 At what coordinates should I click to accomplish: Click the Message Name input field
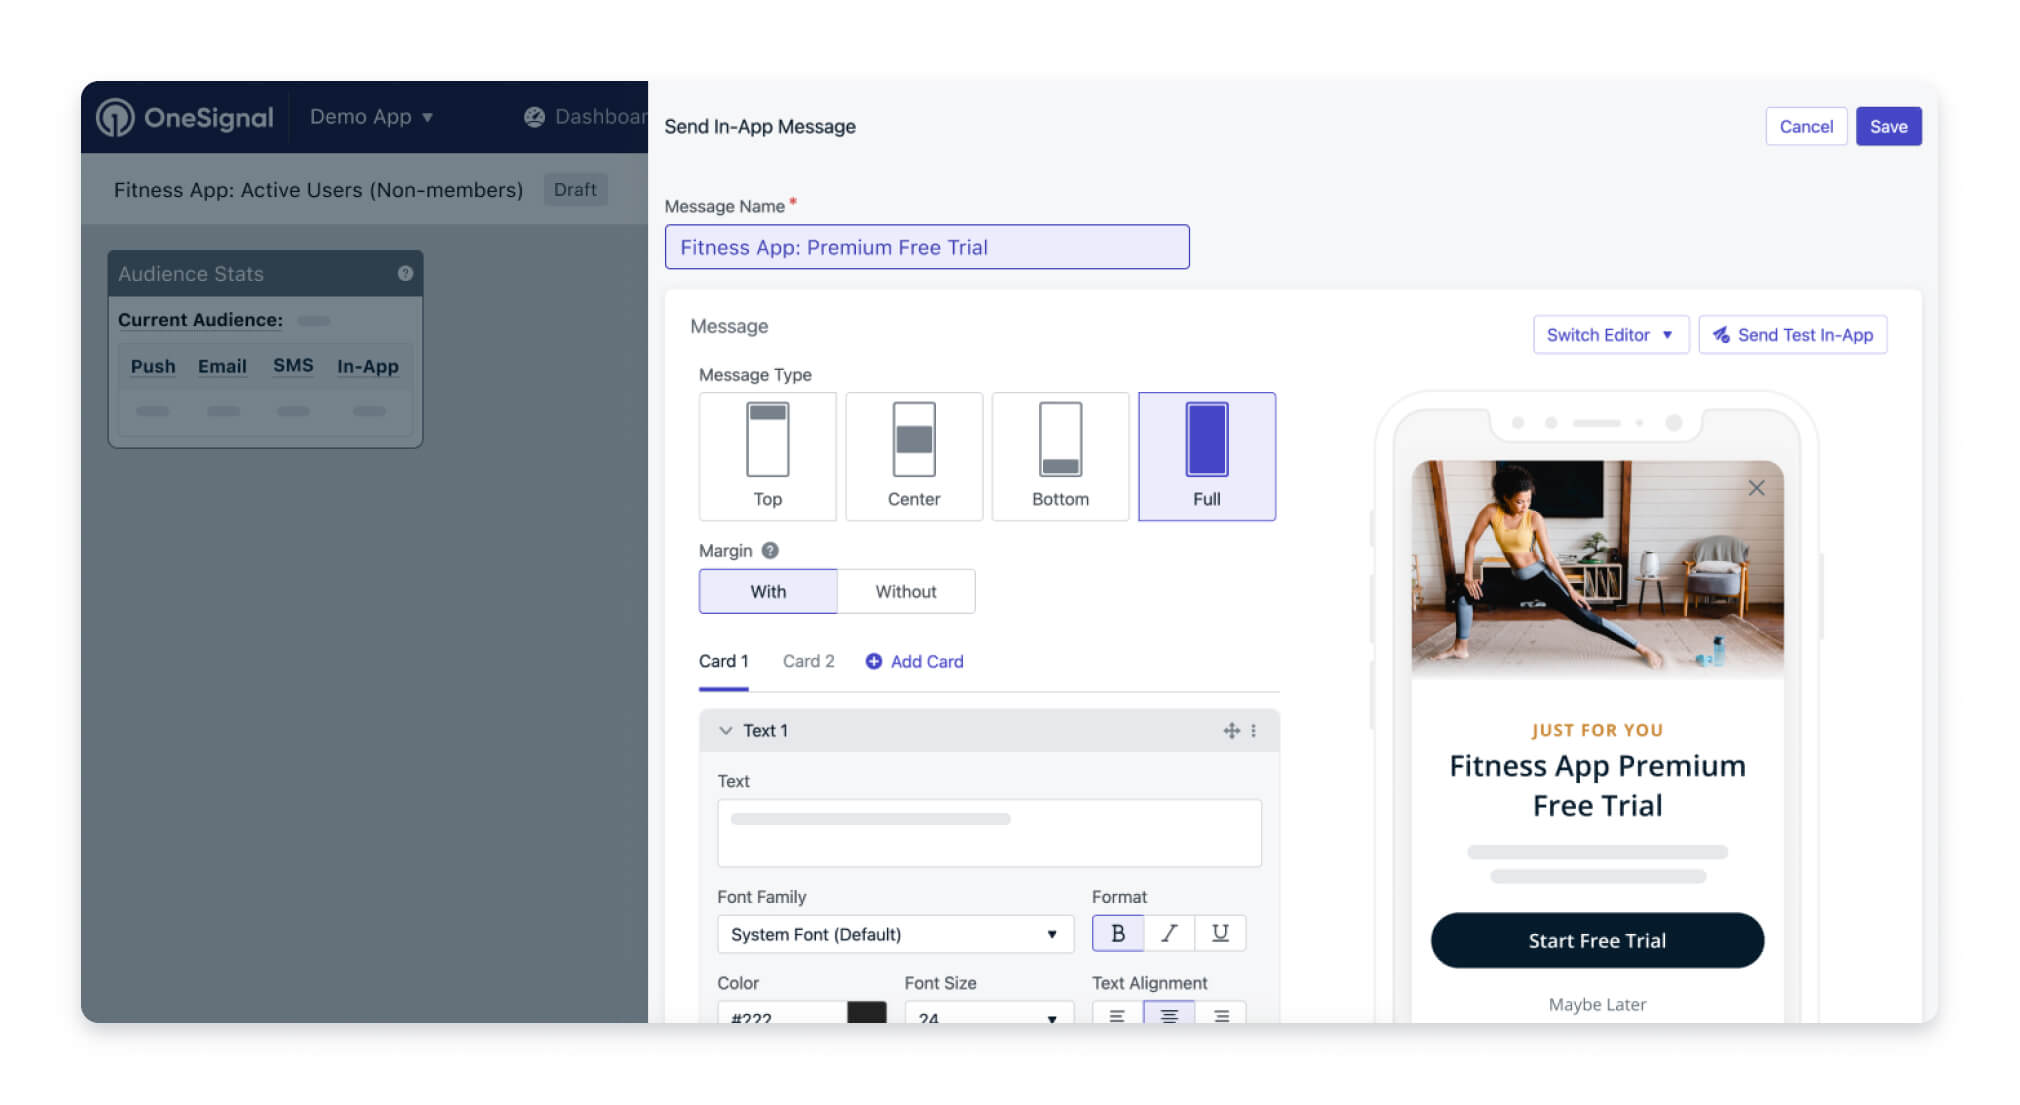click(x=927, y=247)
